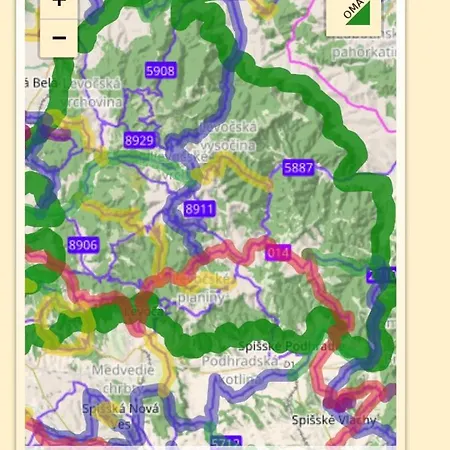Select the 8929 route marker
The height and width of the screenshot is (450, 450).
(139, 140)
